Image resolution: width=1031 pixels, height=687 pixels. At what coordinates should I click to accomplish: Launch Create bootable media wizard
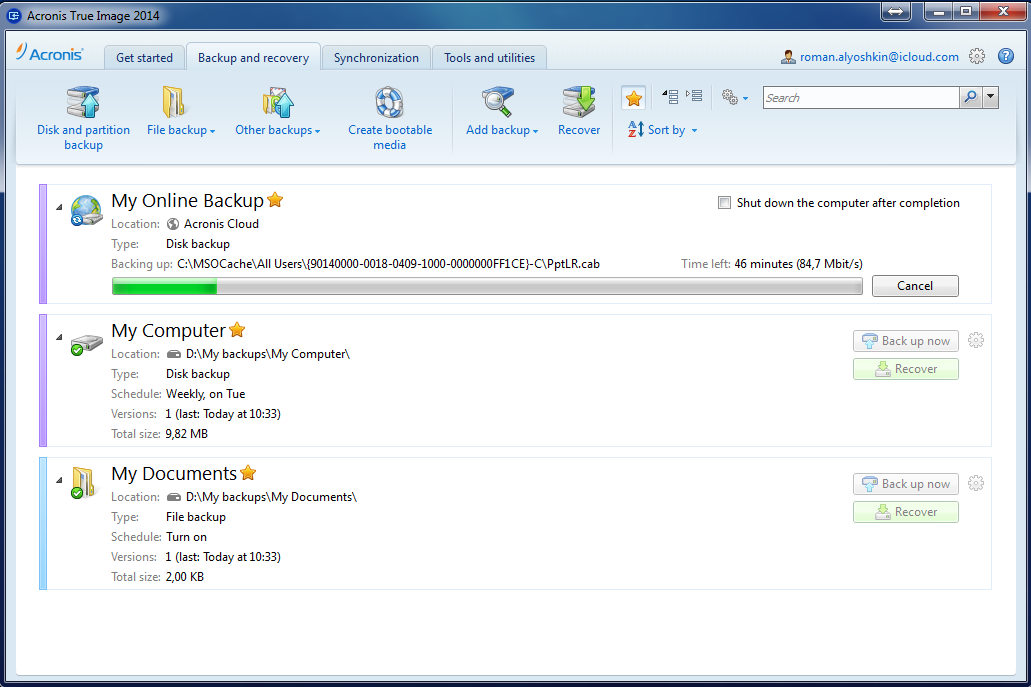pos(390,119)
